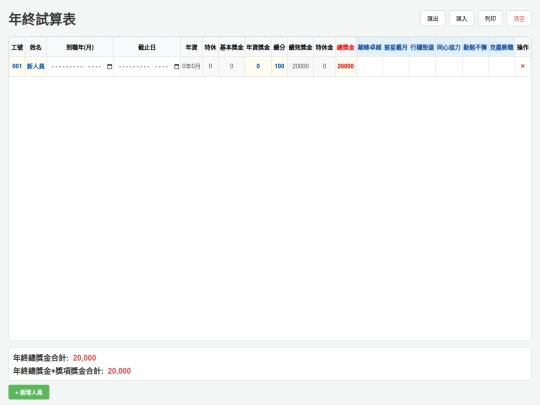The height and width of the screenshot is (405, 540).
Task: Click the 到職年(月) column header
Action: coord(80,47)
